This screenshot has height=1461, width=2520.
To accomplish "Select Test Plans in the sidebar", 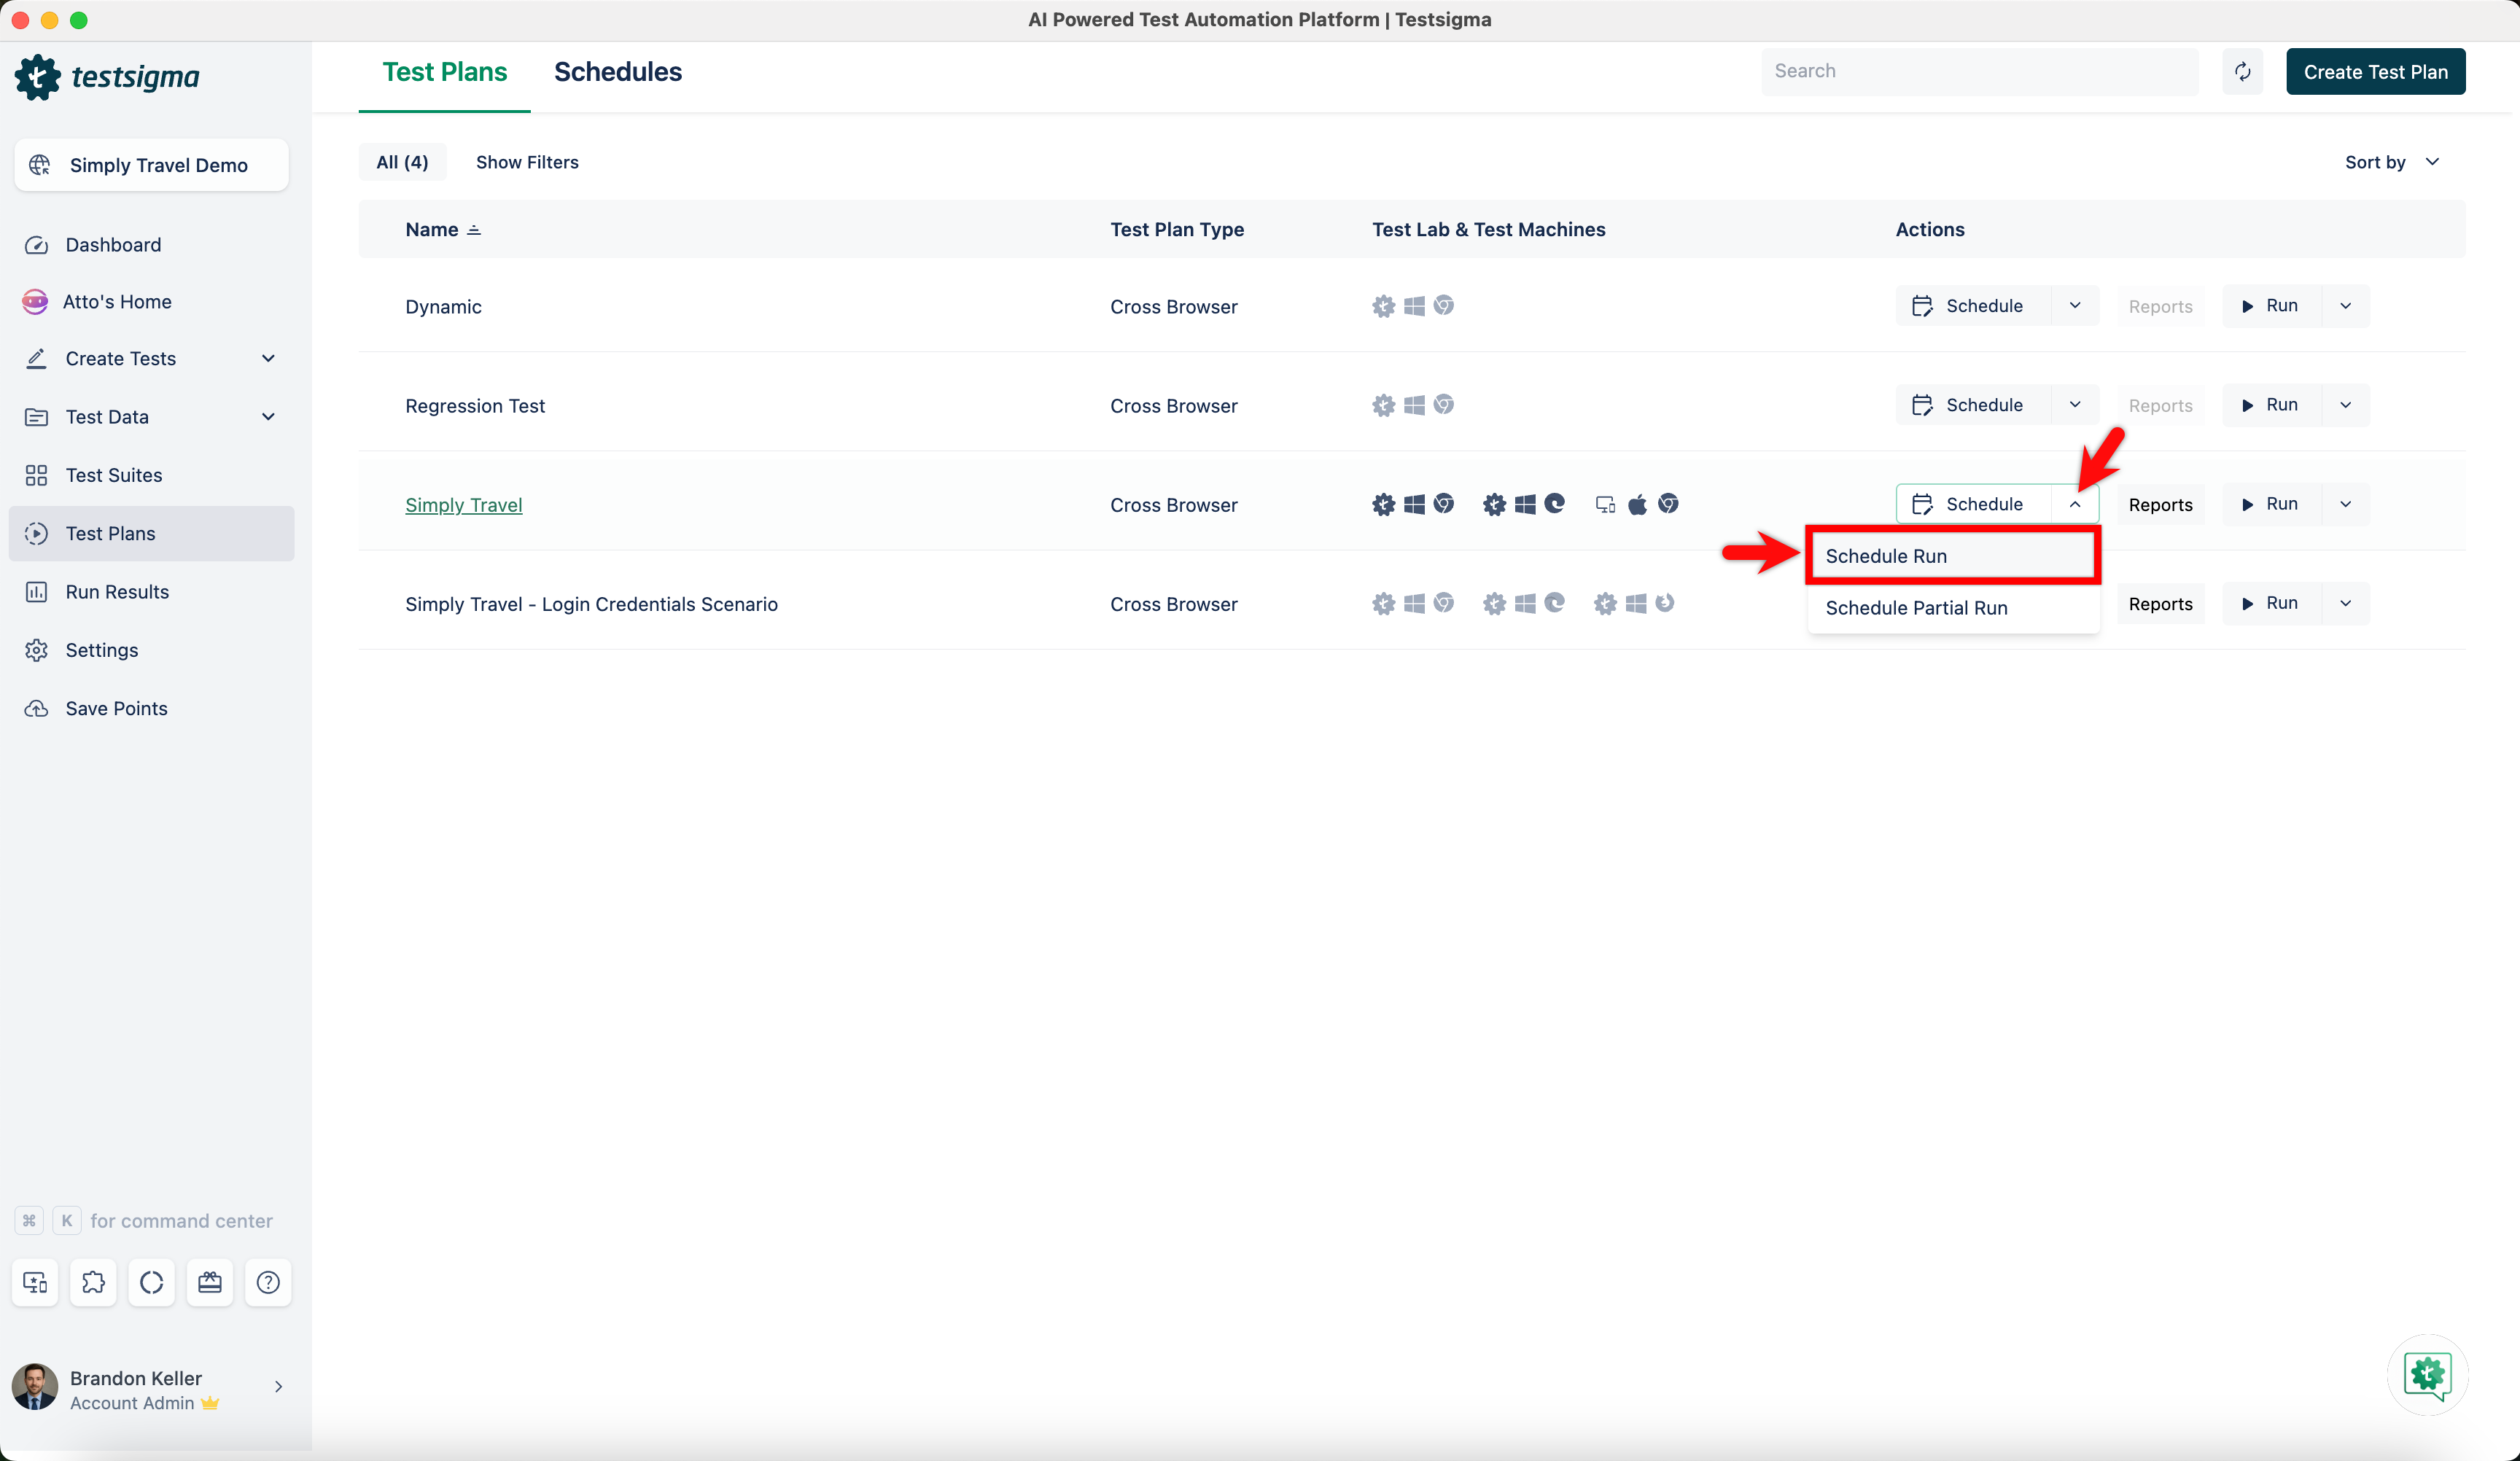I will pyautogui.click(x=151, y=533).
